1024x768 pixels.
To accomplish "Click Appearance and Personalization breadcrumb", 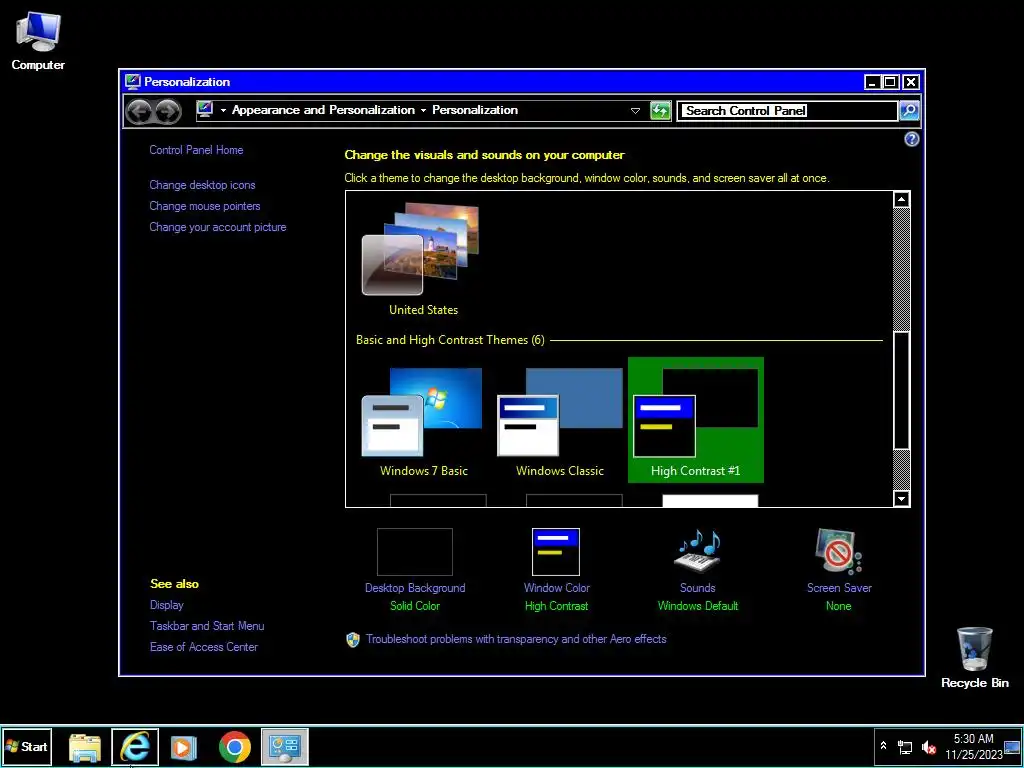I will 323,110.
